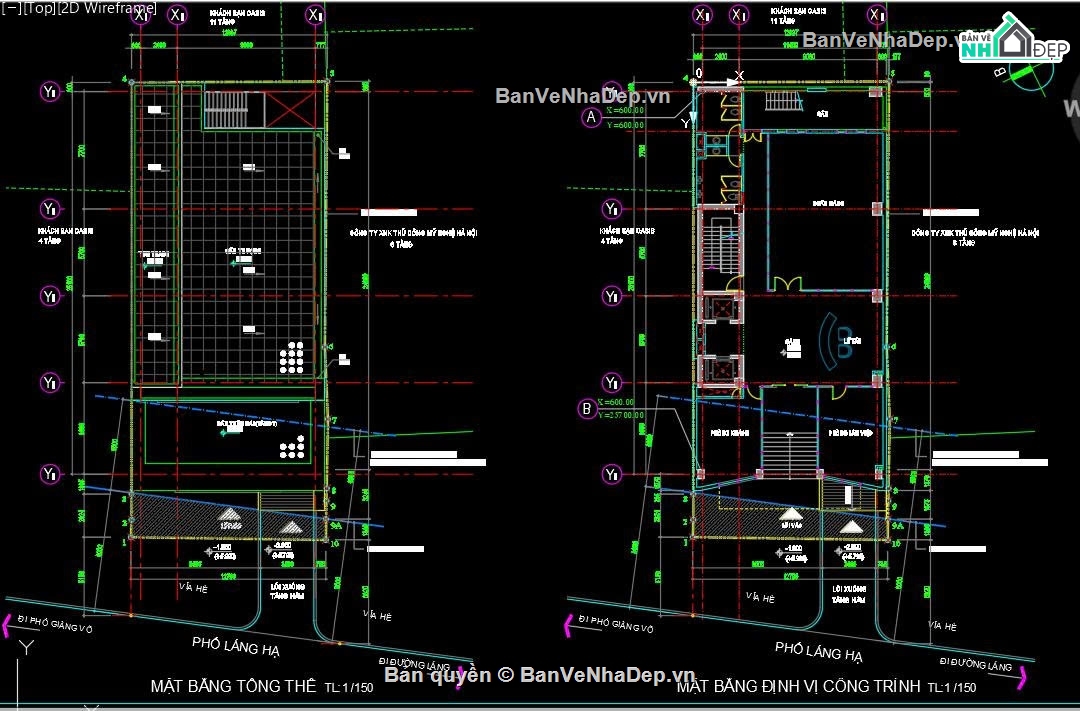Open the [−] viewport controls menu
Viewport: 1080px width, 711px height.
pyautogui.click(x=12, y=8)
